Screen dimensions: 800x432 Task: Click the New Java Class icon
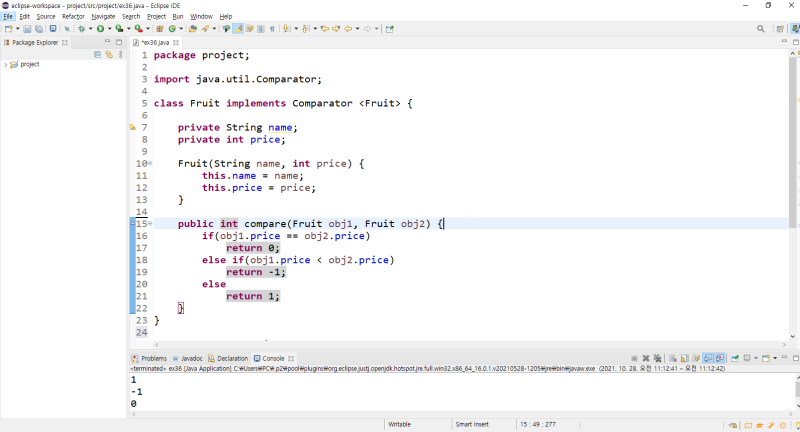point(172,29)
